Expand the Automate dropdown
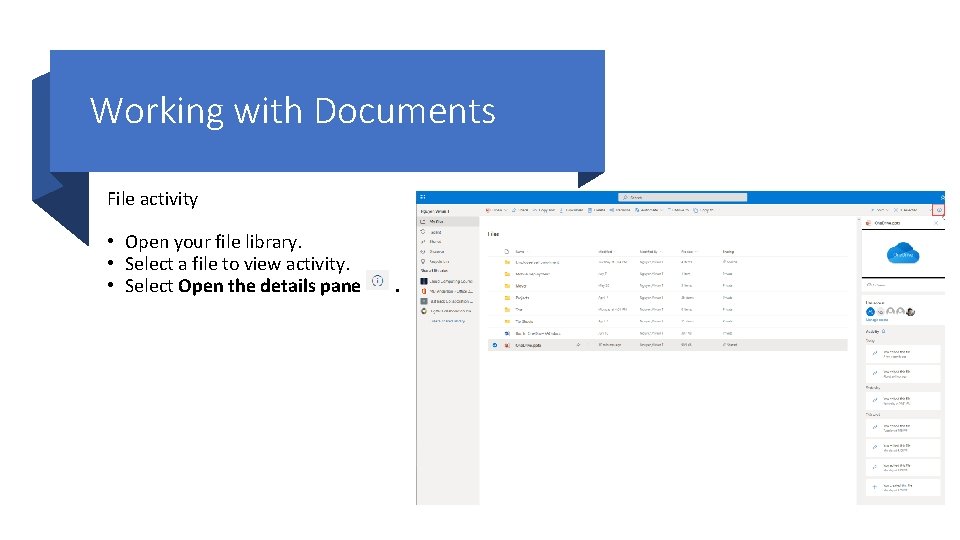 point(650,210)
